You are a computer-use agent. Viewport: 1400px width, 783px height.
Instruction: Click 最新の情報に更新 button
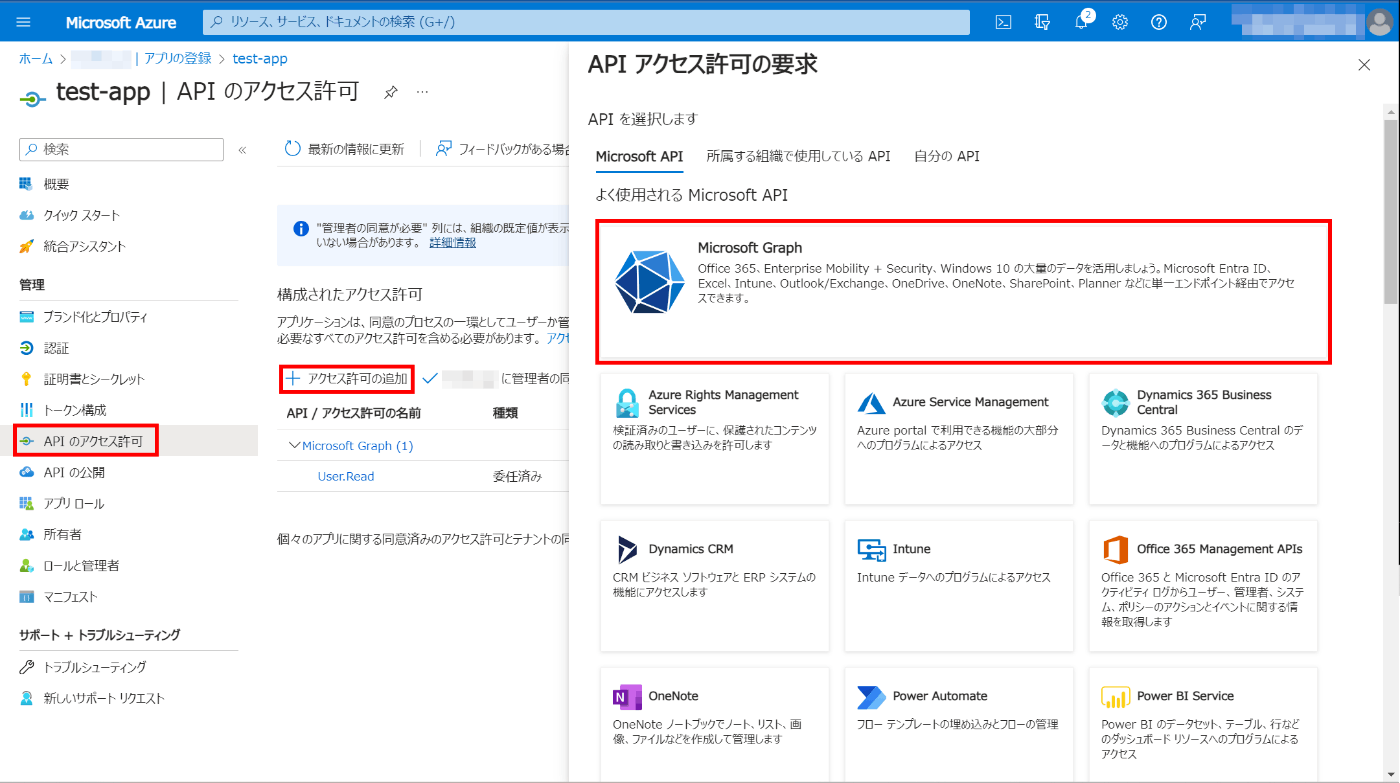tap(344, 149)
